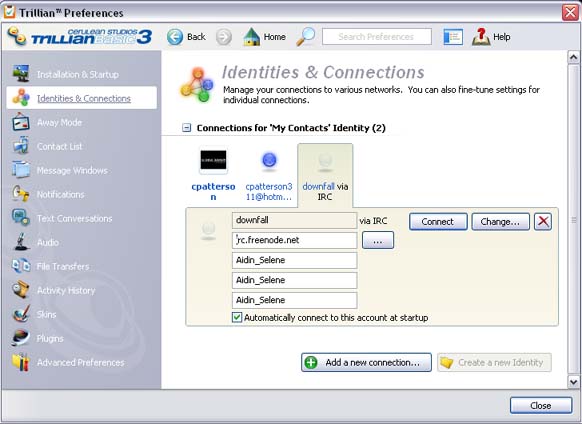Click the server browse '...' button
582x424 pixels.
click(378, 240)
